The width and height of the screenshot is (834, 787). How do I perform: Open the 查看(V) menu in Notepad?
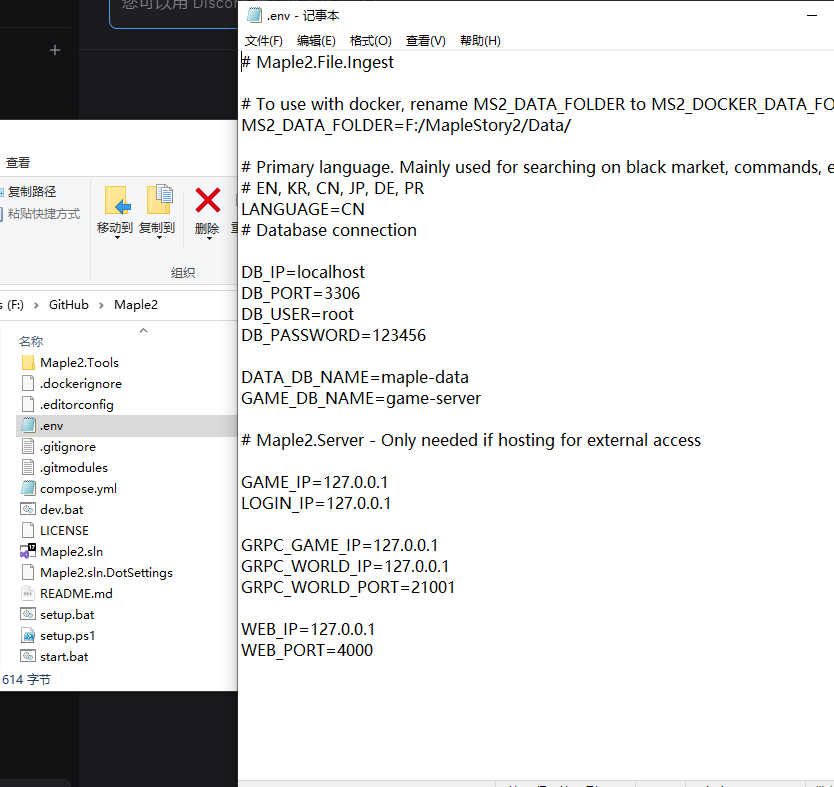[426, 41]
